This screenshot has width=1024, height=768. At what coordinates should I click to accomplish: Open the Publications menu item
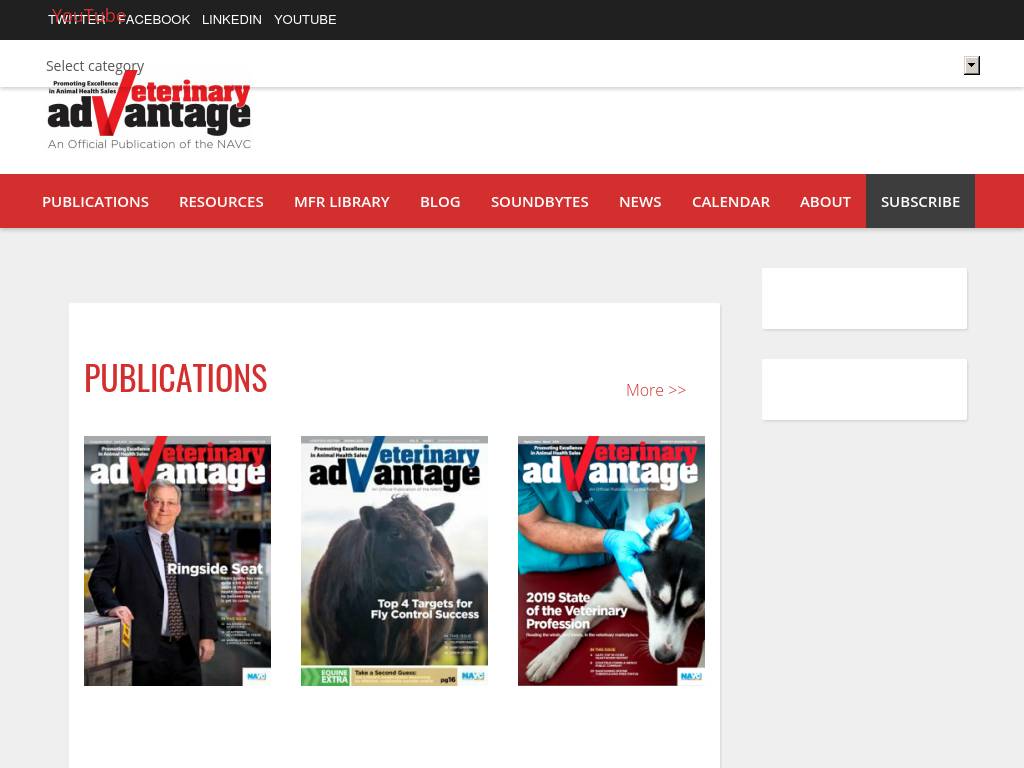95,201
